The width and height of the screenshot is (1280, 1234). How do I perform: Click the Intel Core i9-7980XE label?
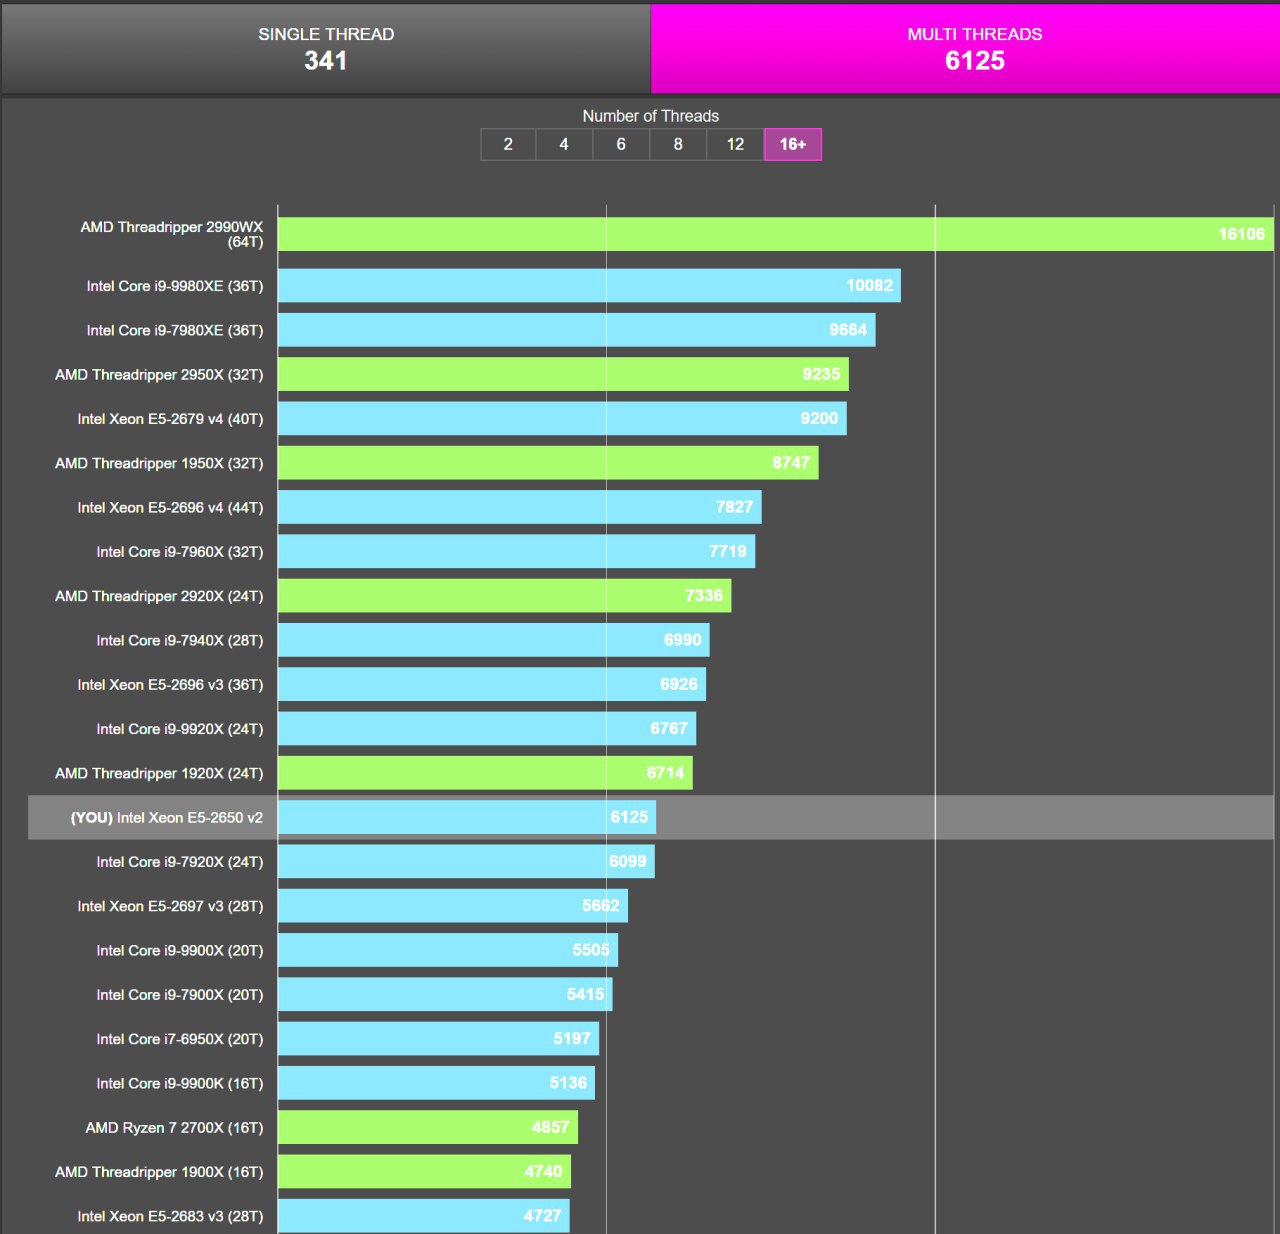coord(175,330)
